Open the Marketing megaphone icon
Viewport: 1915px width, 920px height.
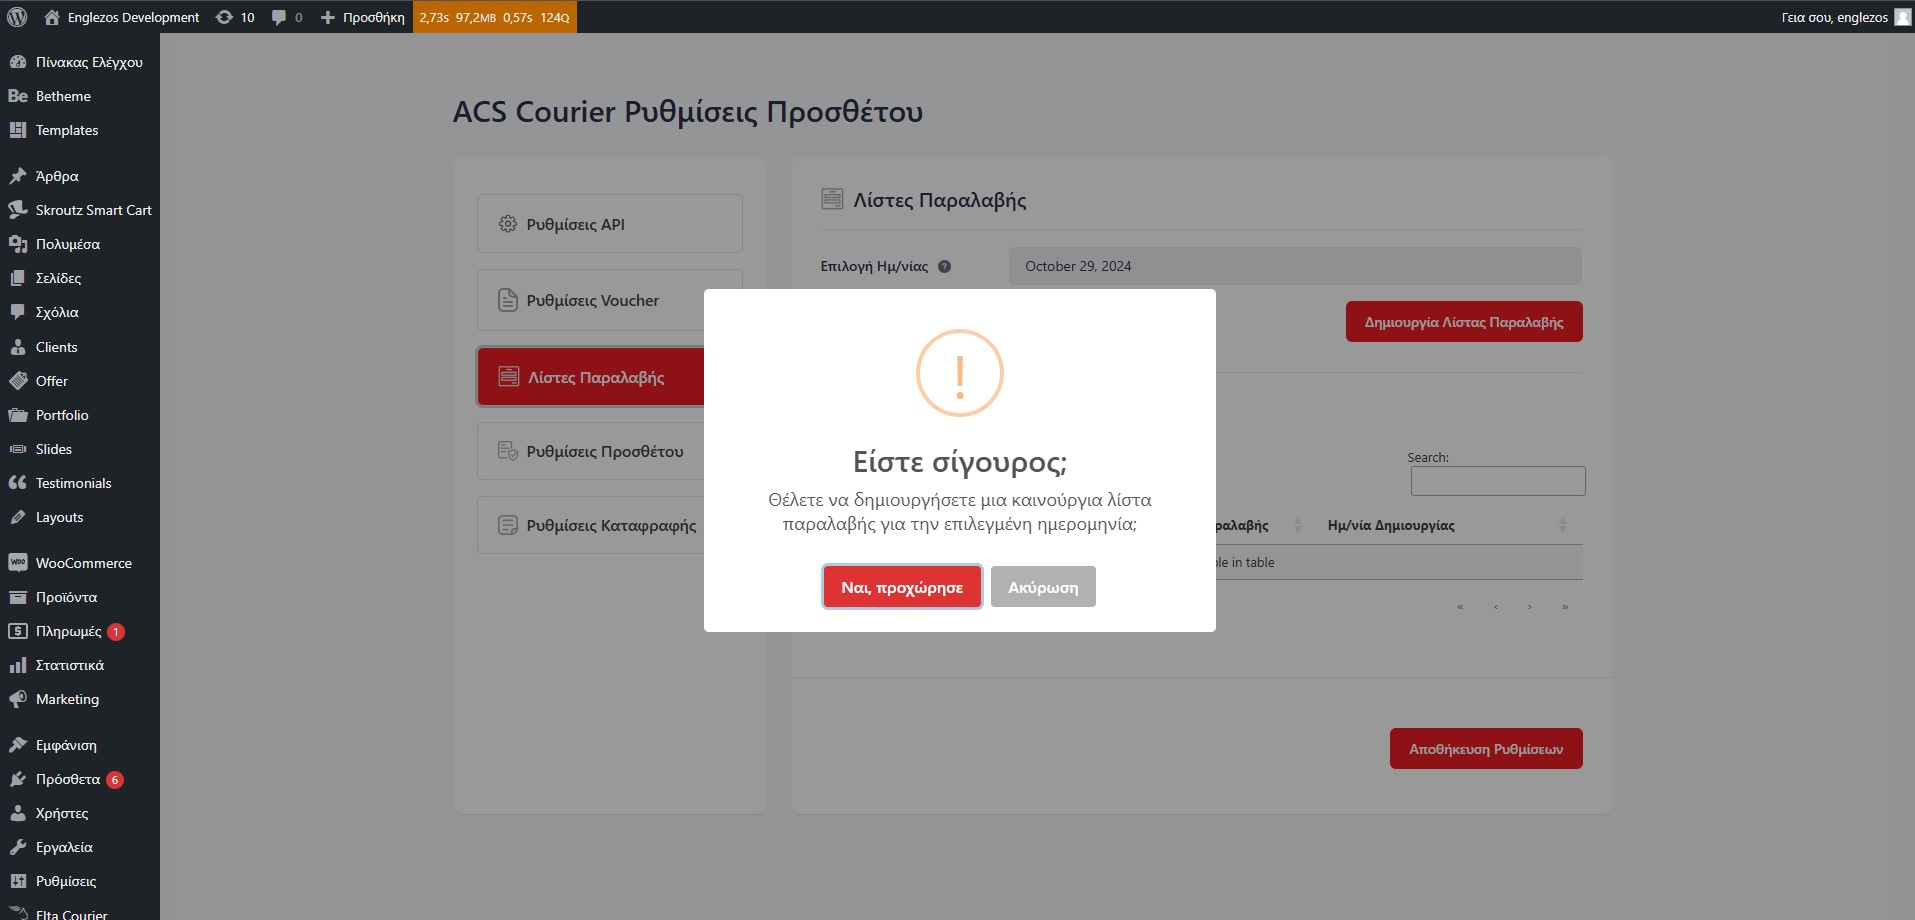click(18, 699)
